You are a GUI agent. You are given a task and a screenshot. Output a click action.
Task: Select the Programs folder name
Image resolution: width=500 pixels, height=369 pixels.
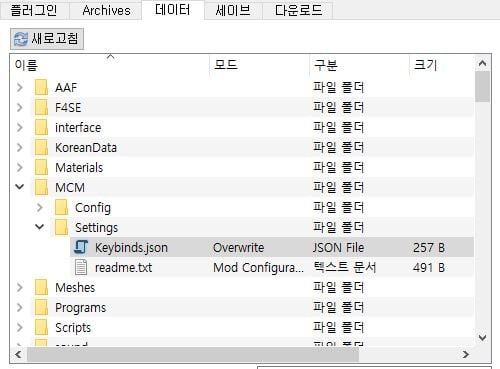click(x=80, y=308)
